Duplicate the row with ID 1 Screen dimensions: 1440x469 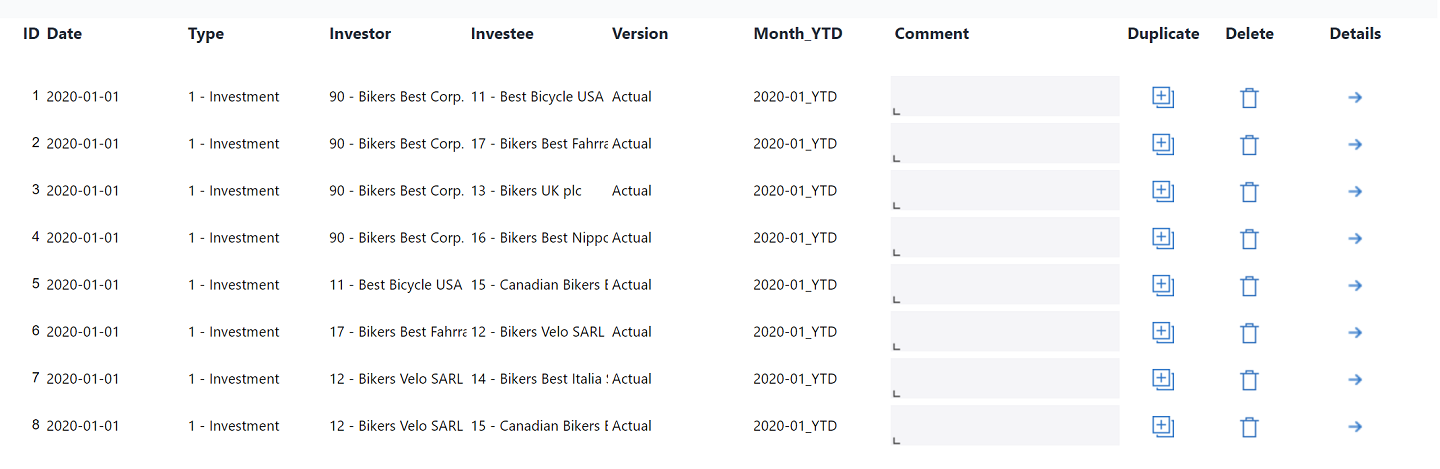[x=1162, y=97]
